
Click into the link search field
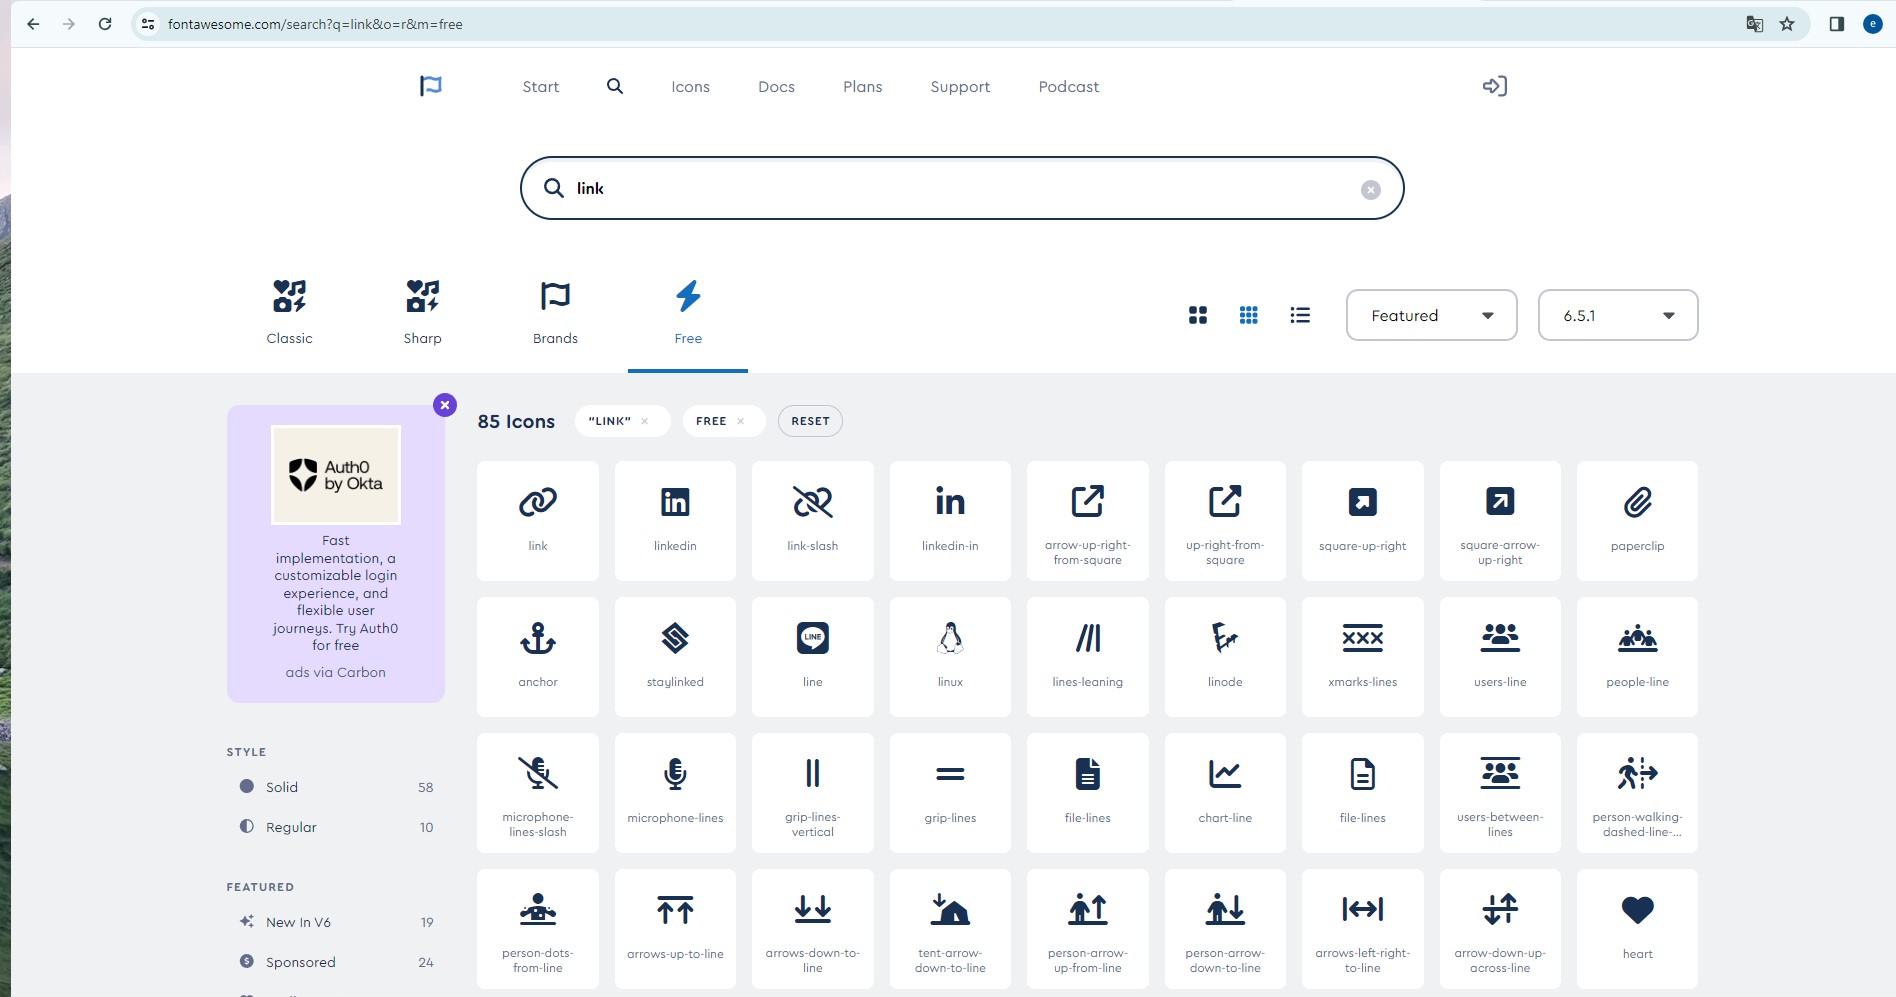[962, 188]
